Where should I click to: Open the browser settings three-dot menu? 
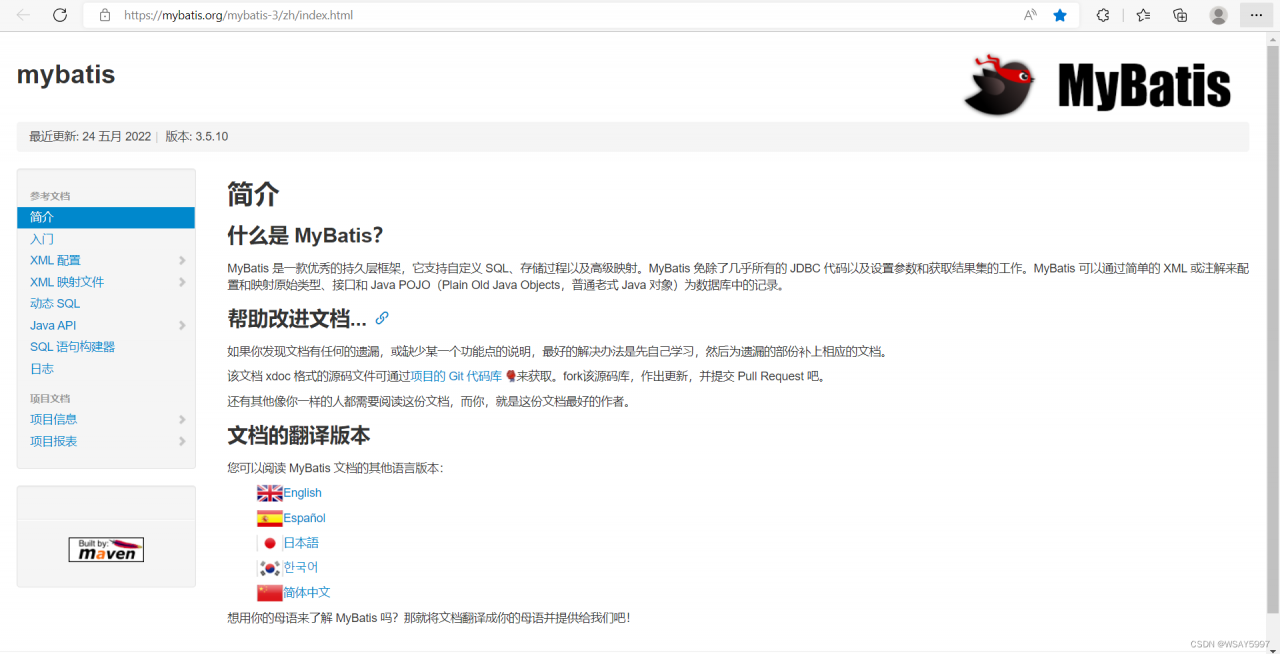pos(1257,15)
